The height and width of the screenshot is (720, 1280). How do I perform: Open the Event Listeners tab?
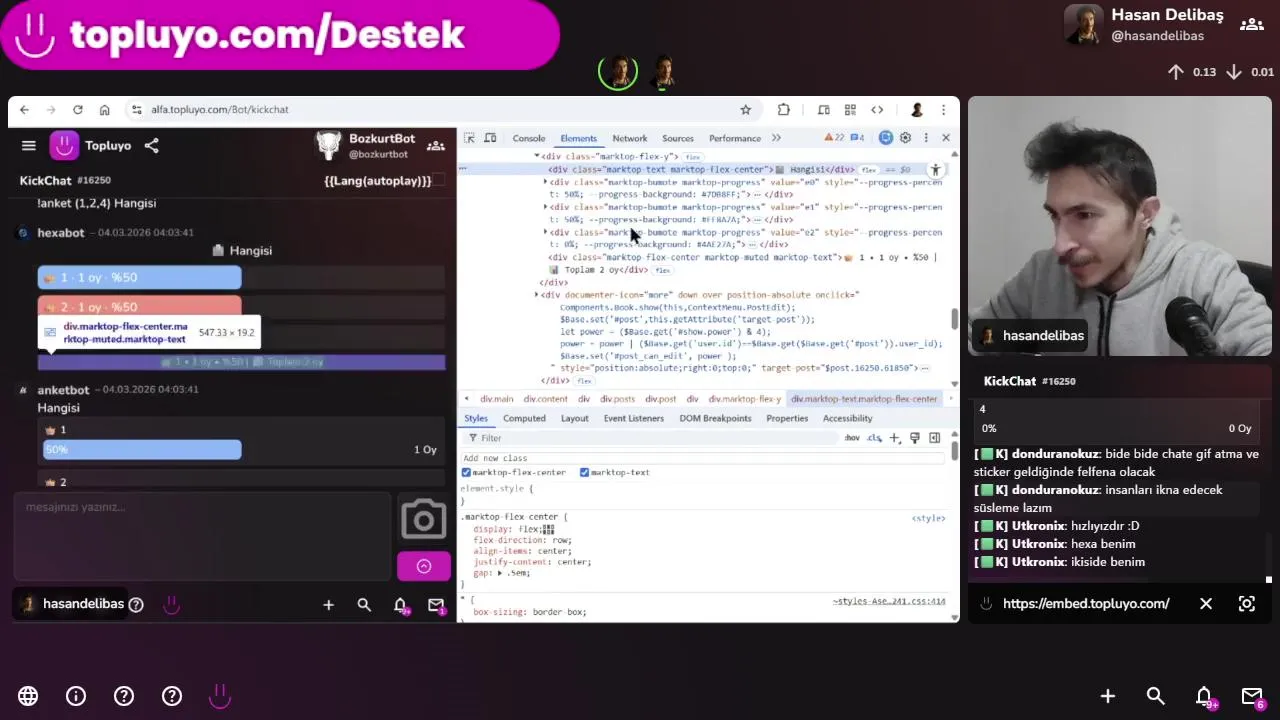(x=634, y=418)
